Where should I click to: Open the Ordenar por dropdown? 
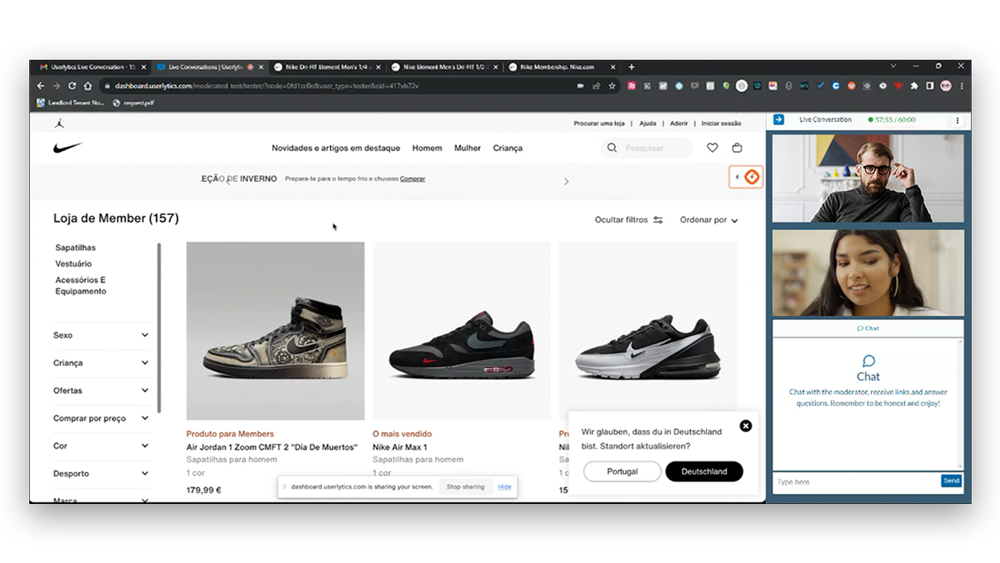(709, 220)
